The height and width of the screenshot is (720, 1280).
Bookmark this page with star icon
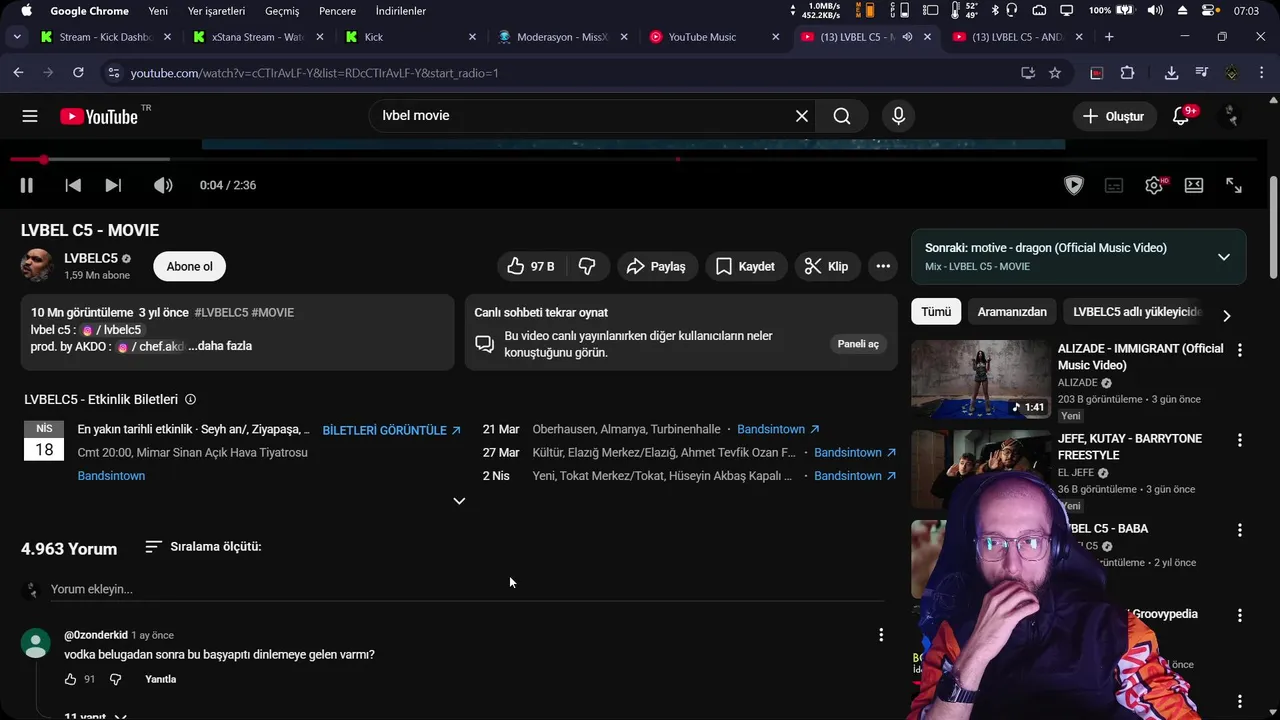(1055, 73)
